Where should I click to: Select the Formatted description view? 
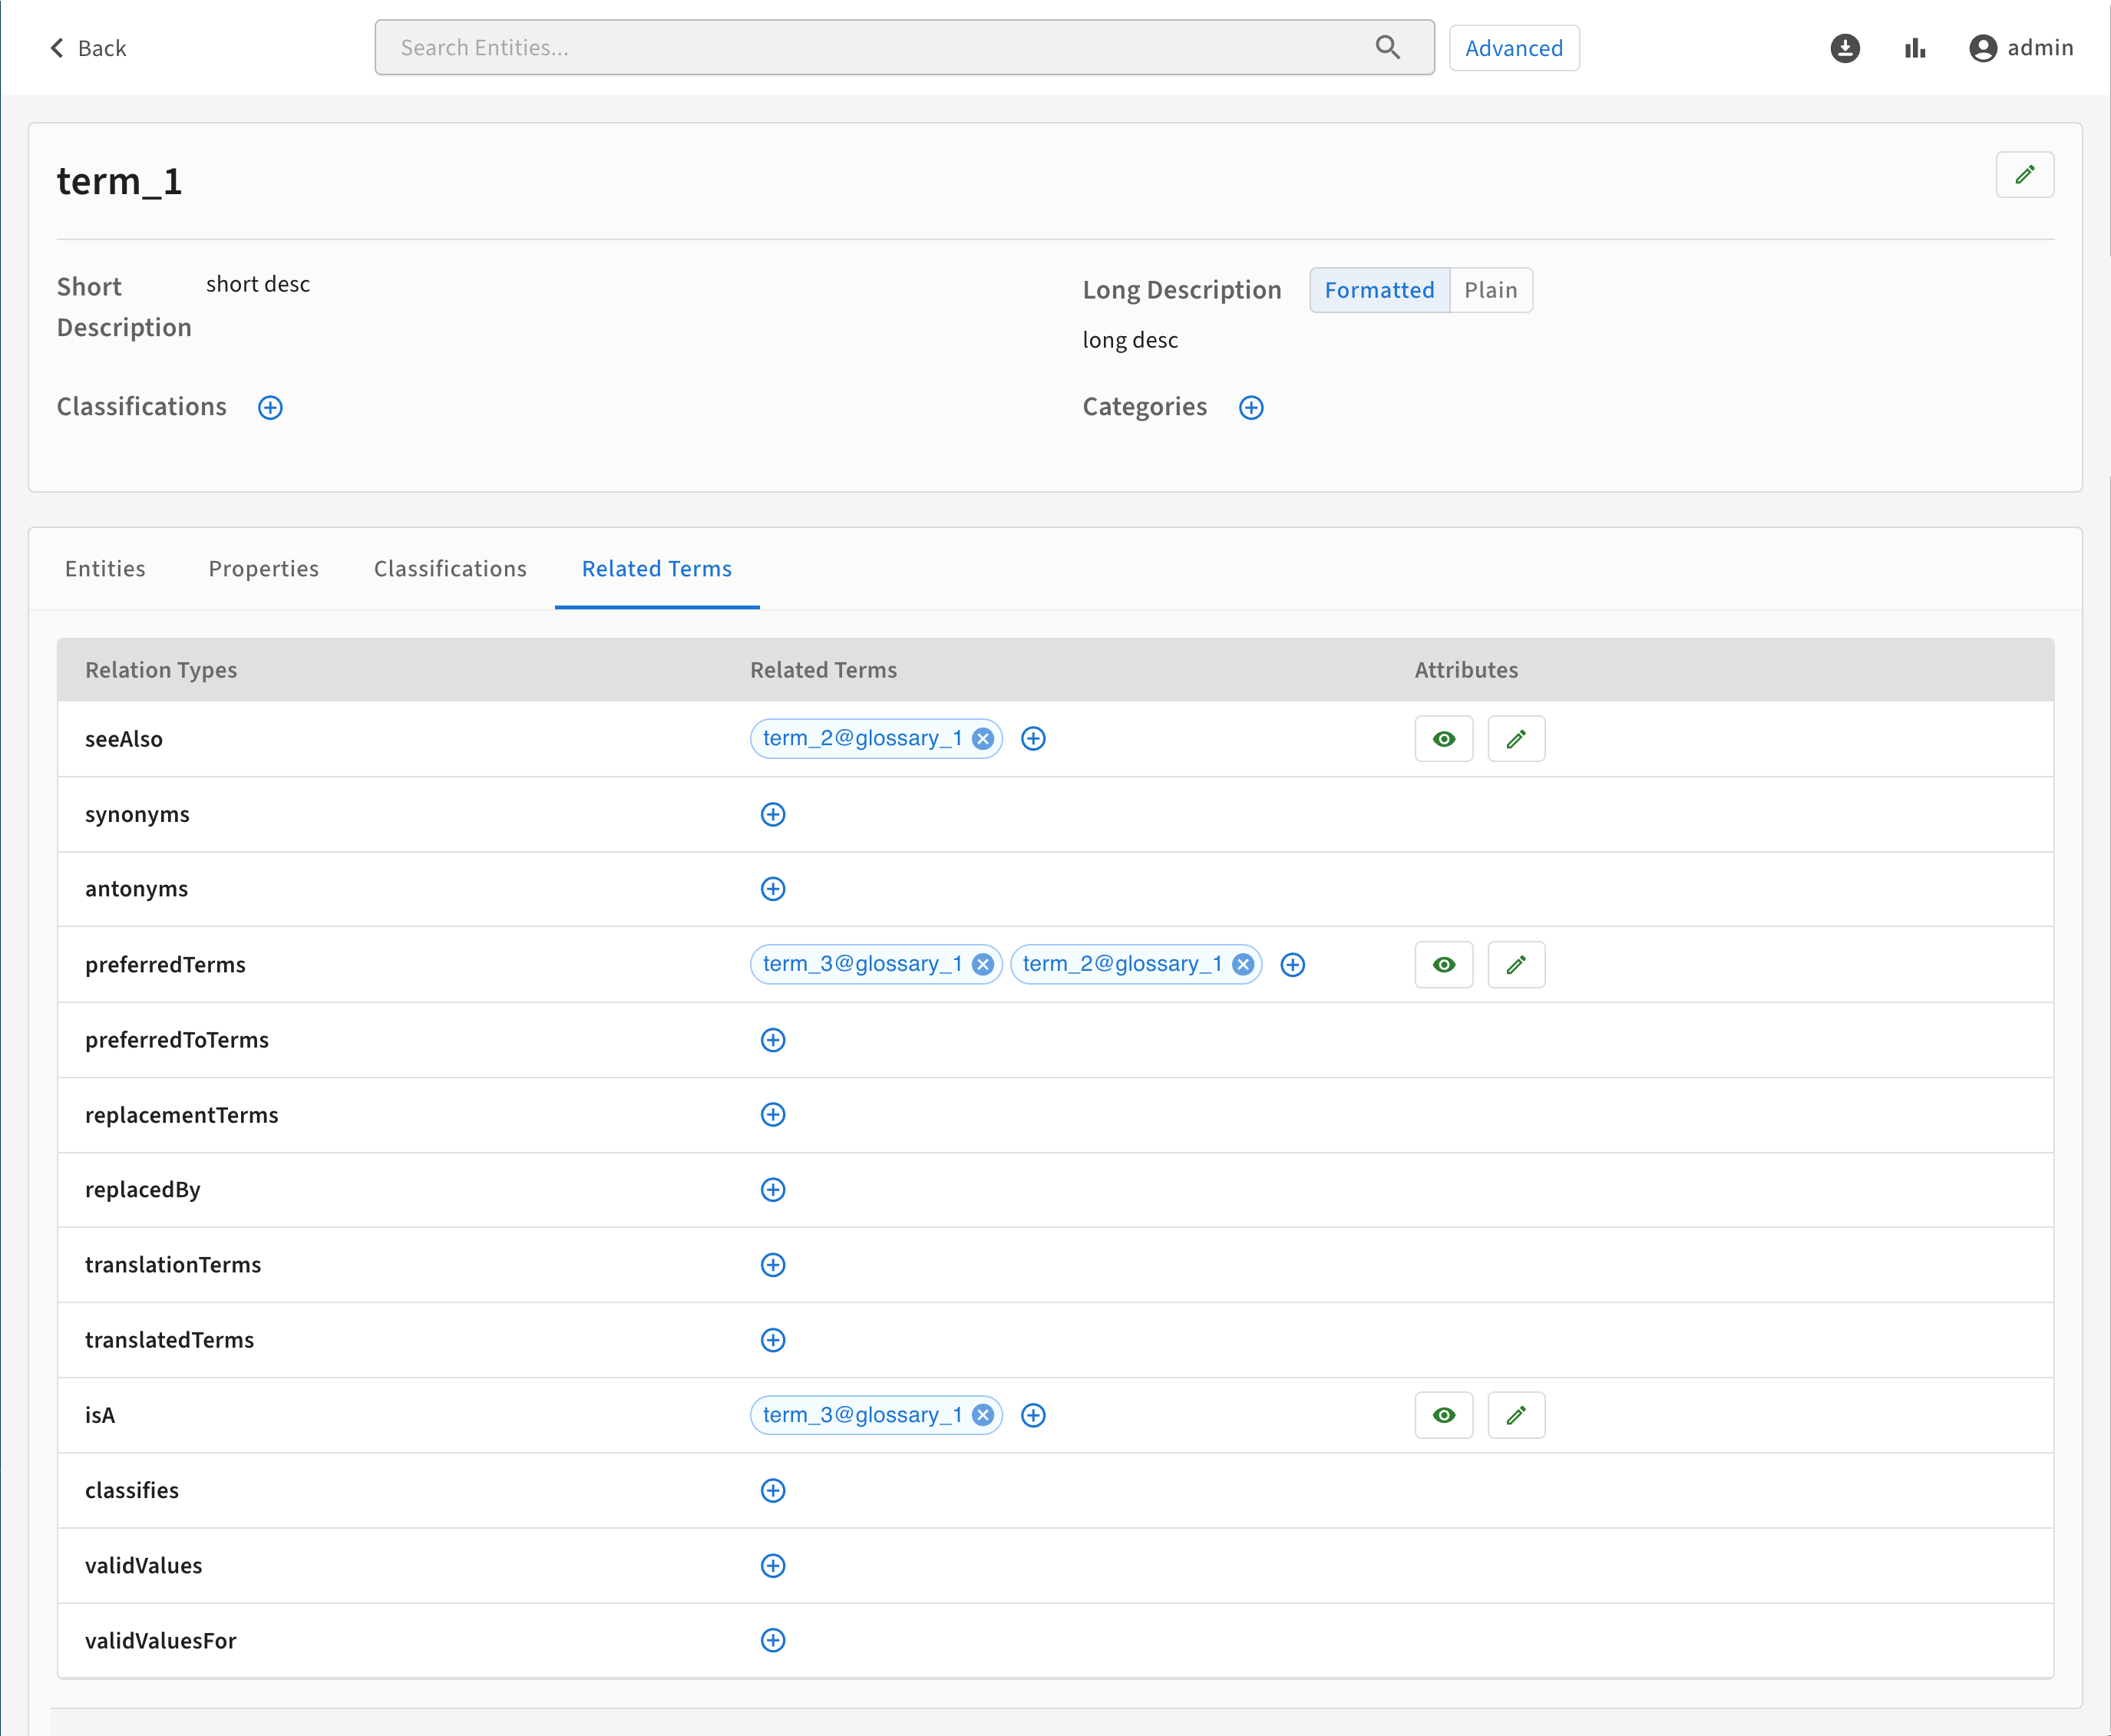click(x=1378, y=290)
